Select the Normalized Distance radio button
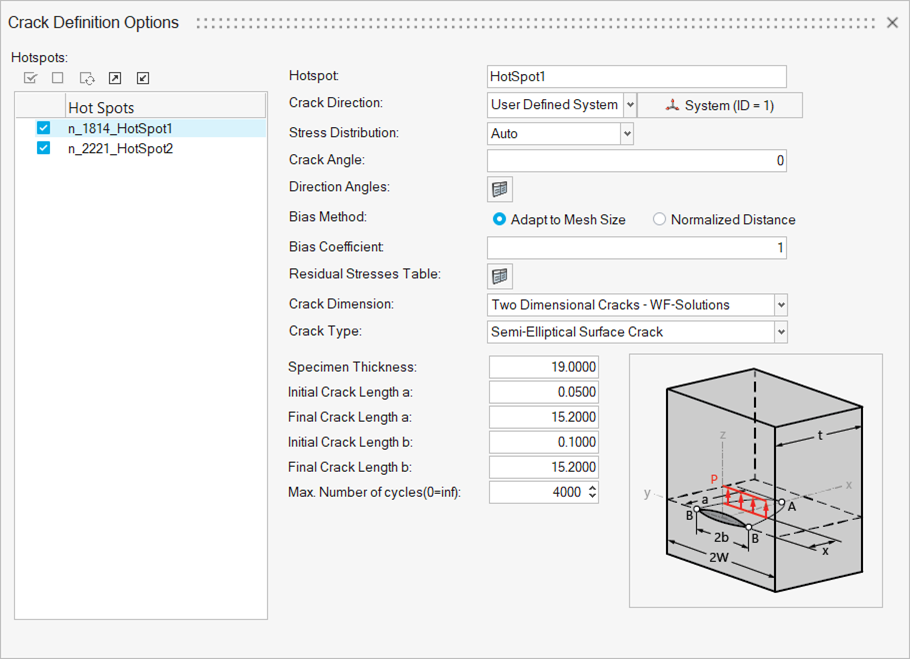Image resolution: width=910 pixels, height=659 pixels. pyautogui.click(x=659, y=219)
